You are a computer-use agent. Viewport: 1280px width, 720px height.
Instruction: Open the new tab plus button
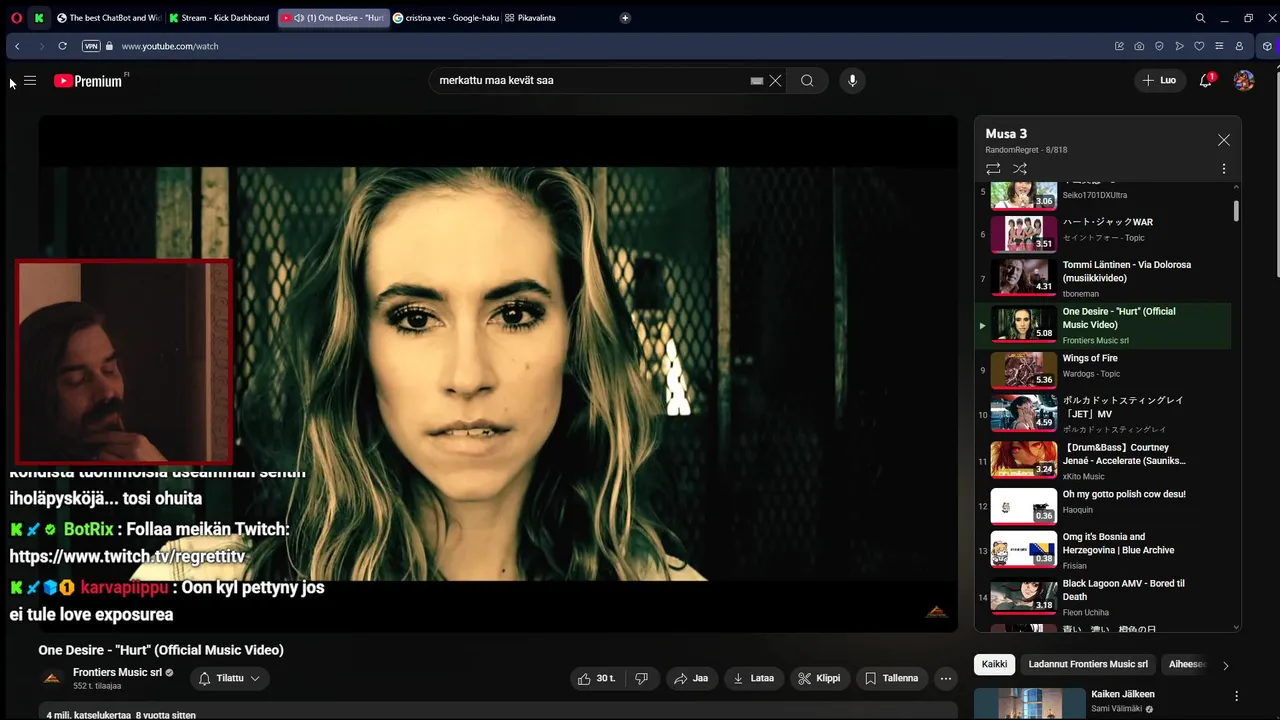point(625,18)
